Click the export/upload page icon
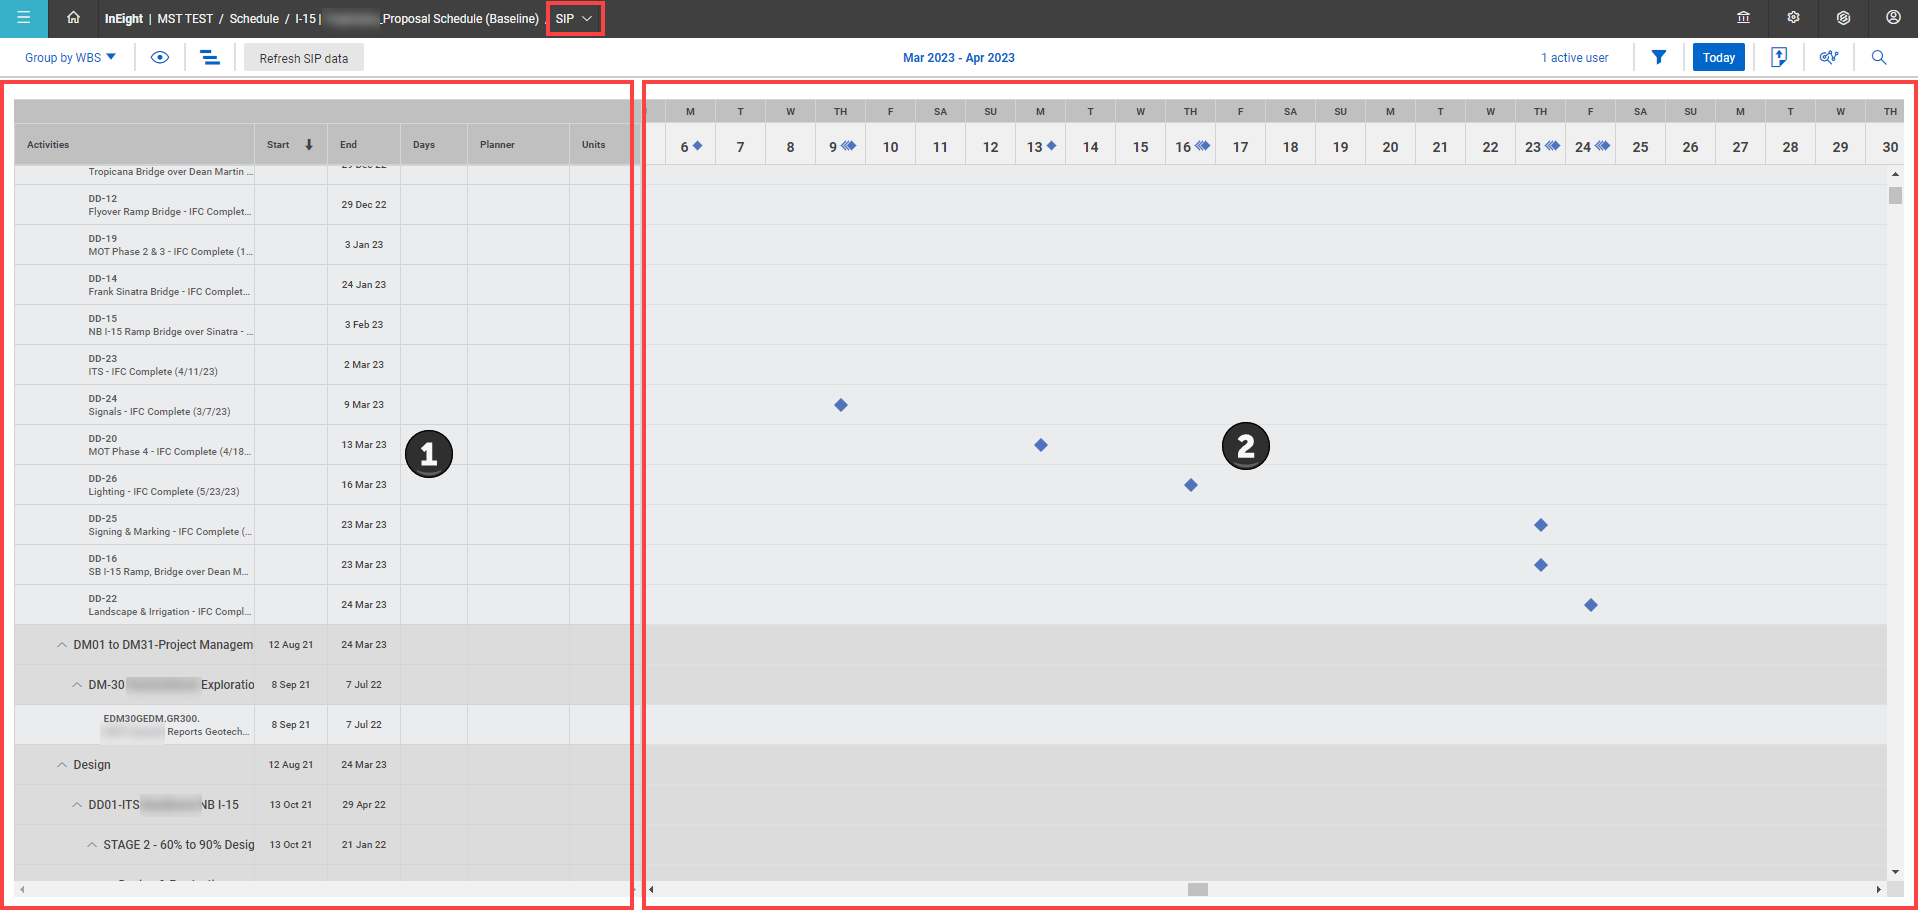The height and width of the screenshot is (910, 1918). click(1779, 57)
